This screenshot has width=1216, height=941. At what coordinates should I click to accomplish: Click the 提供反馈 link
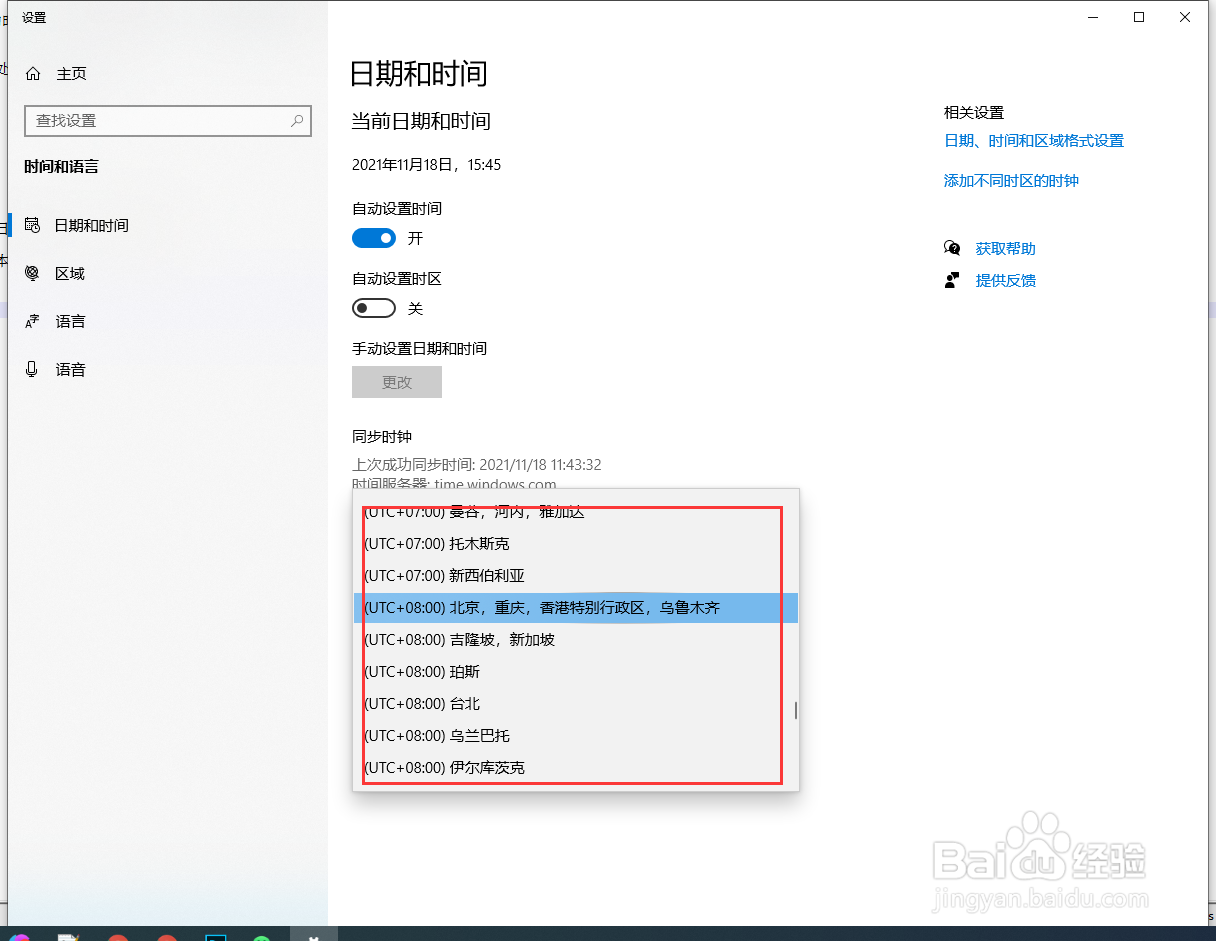pyautogui.click(x=1006, y=281)
